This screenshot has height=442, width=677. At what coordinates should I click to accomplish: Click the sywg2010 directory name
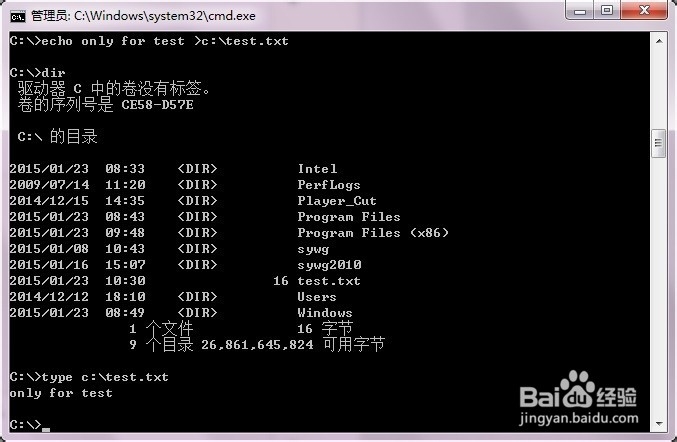point(329,265)
